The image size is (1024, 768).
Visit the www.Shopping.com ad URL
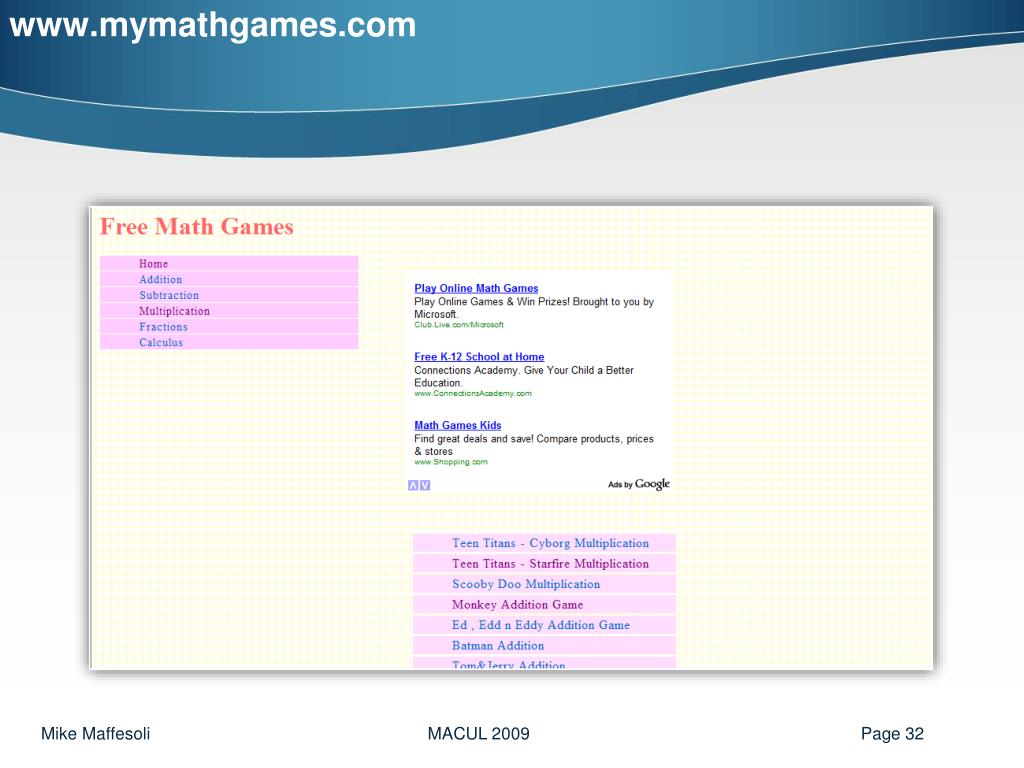pyautogui.click(x=451, y=462)
